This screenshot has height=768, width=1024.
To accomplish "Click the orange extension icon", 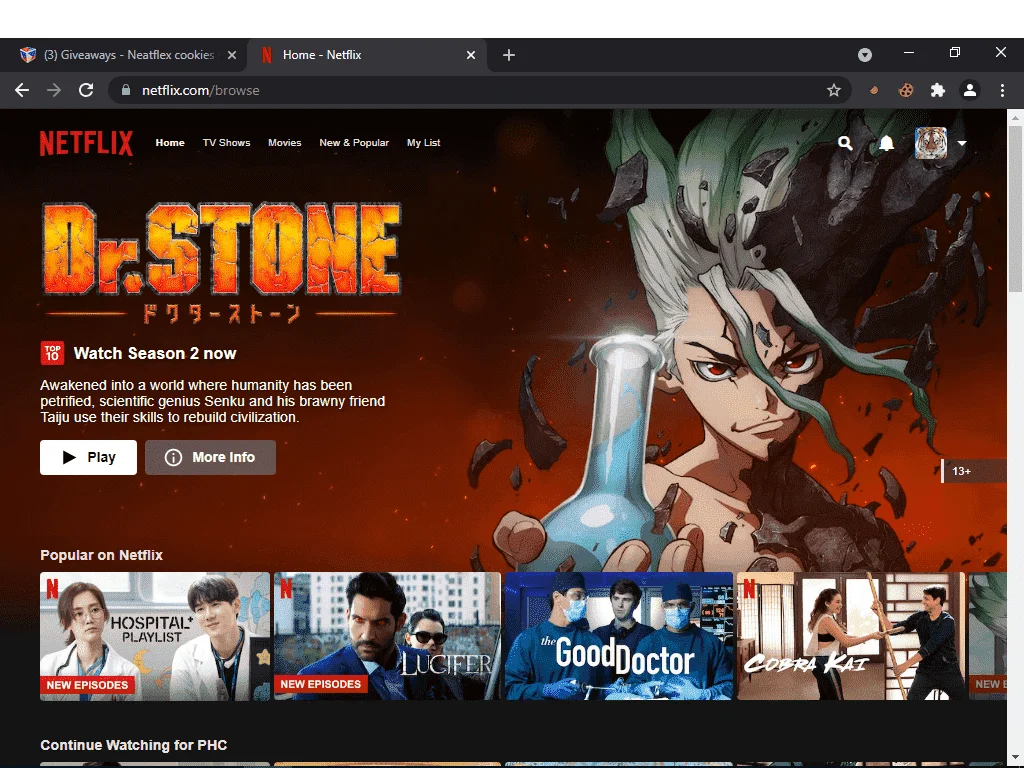I will click(874, 90).
